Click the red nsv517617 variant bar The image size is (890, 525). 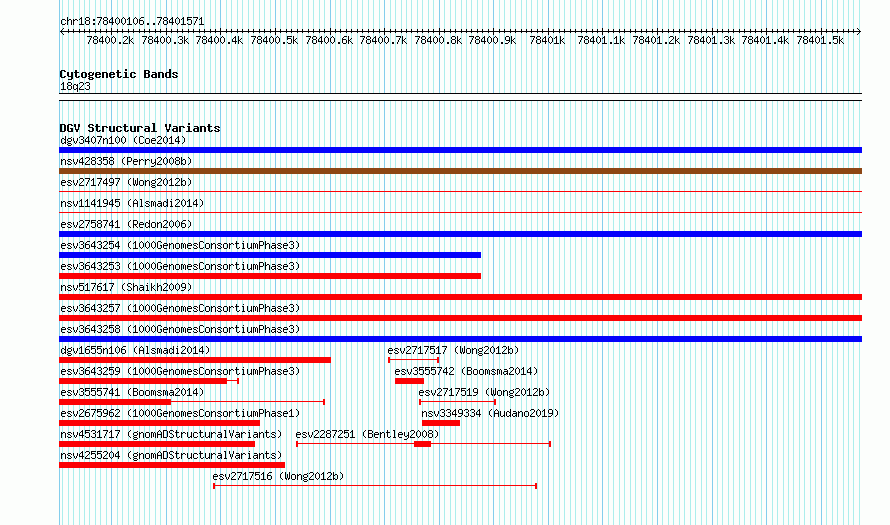pos(460,297)
